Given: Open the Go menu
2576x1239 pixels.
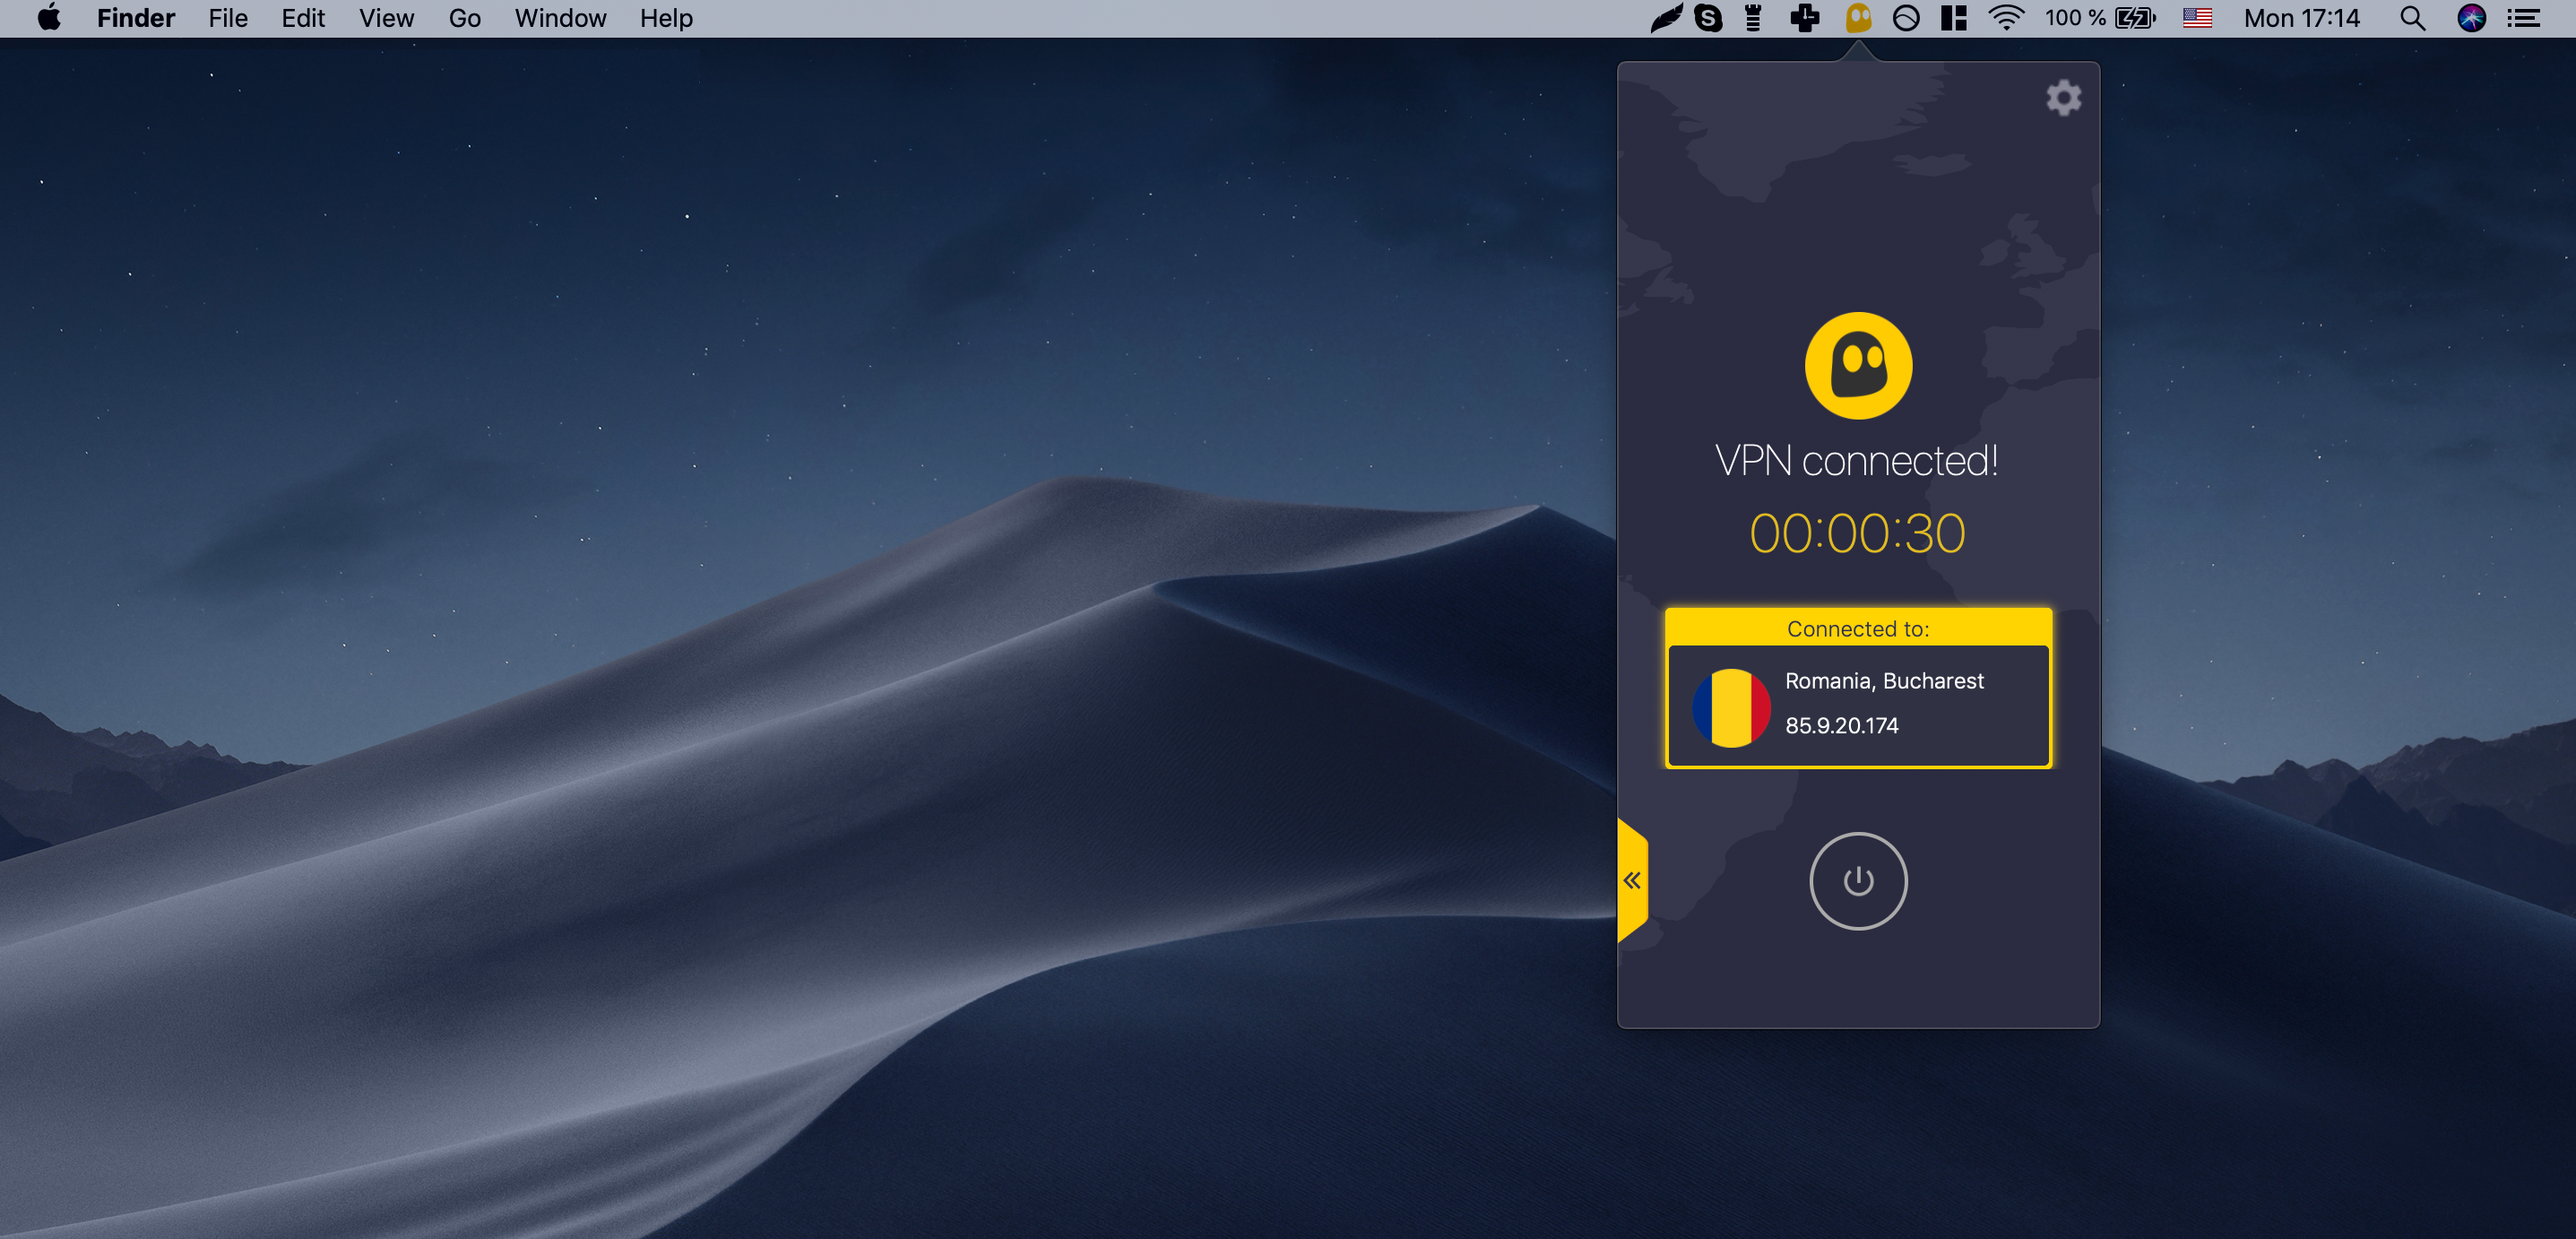Looking at the screenshot, I should (x=464, y=18).
